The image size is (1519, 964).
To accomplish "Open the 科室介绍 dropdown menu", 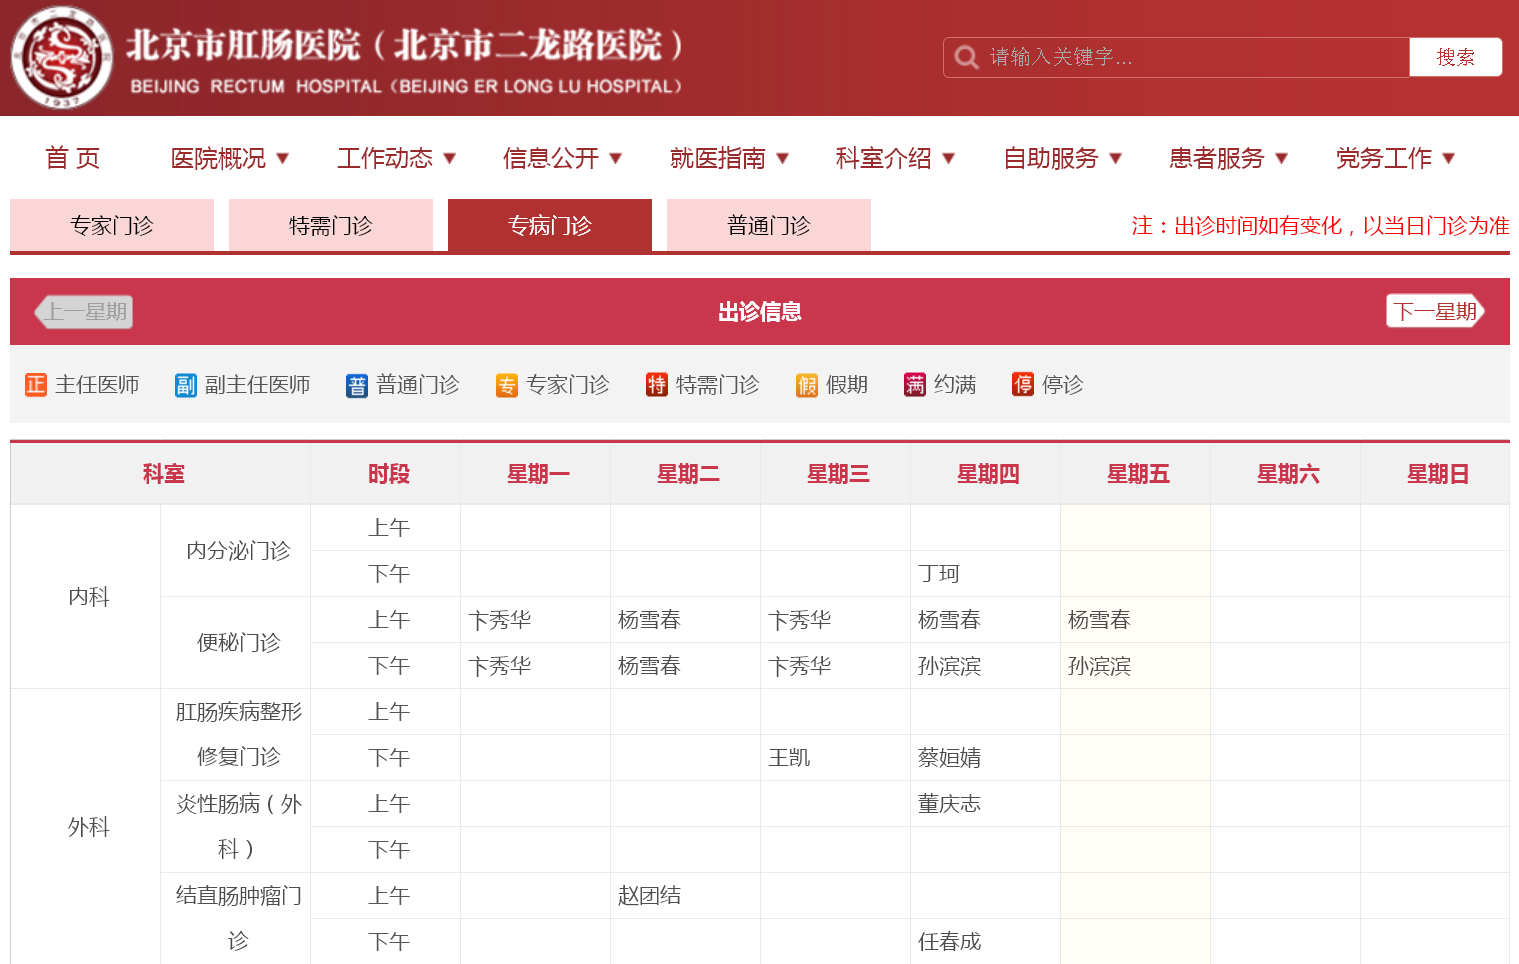I will [895, 158].
